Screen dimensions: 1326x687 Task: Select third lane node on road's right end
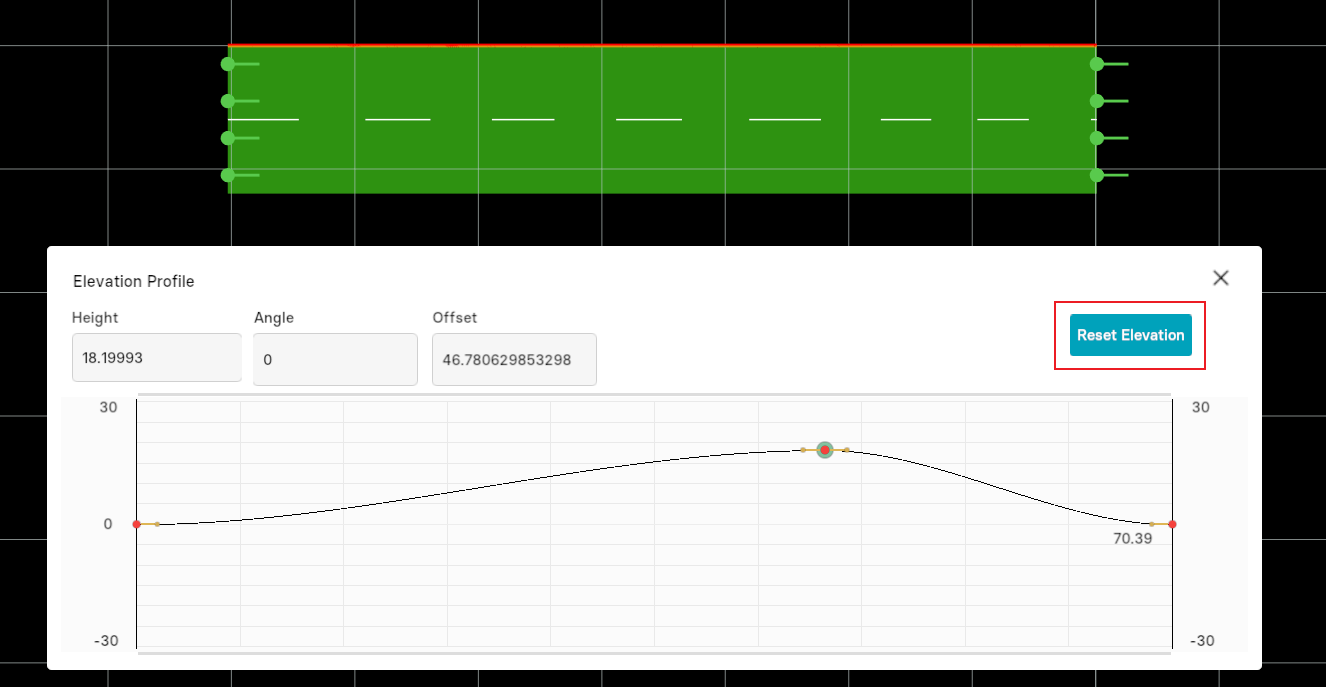pos(1097,138)
